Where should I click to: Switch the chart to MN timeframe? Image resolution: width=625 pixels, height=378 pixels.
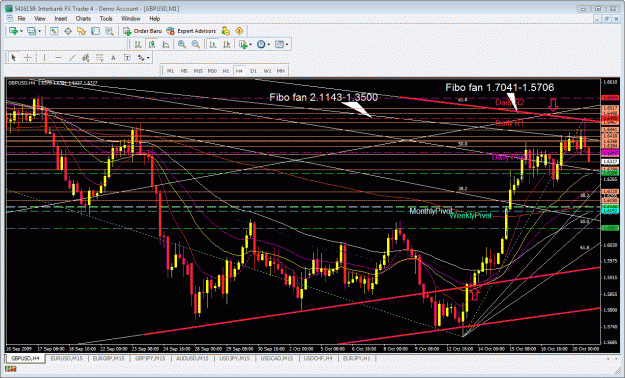tap(281, 71)
